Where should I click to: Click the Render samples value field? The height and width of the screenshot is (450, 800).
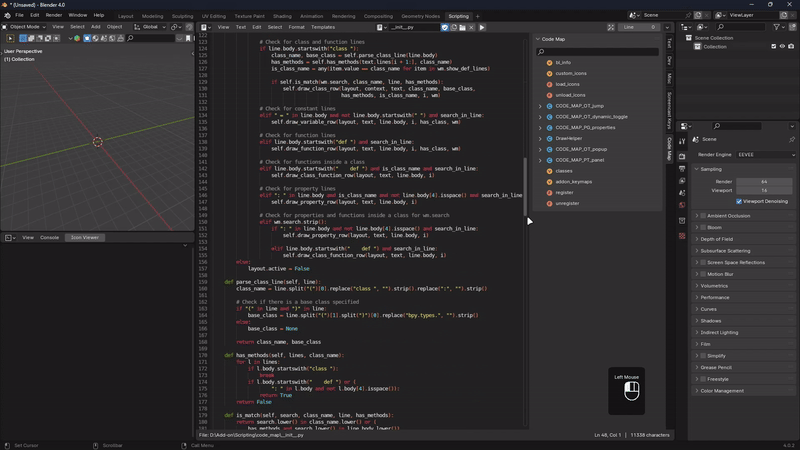point(764,182)
